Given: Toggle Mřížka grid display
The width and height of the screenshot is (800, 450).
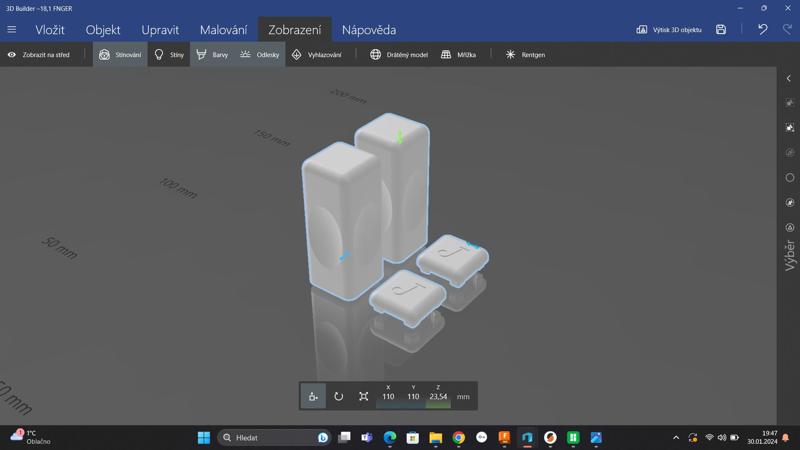Looking at the screenshot, I should coord(458,55).
